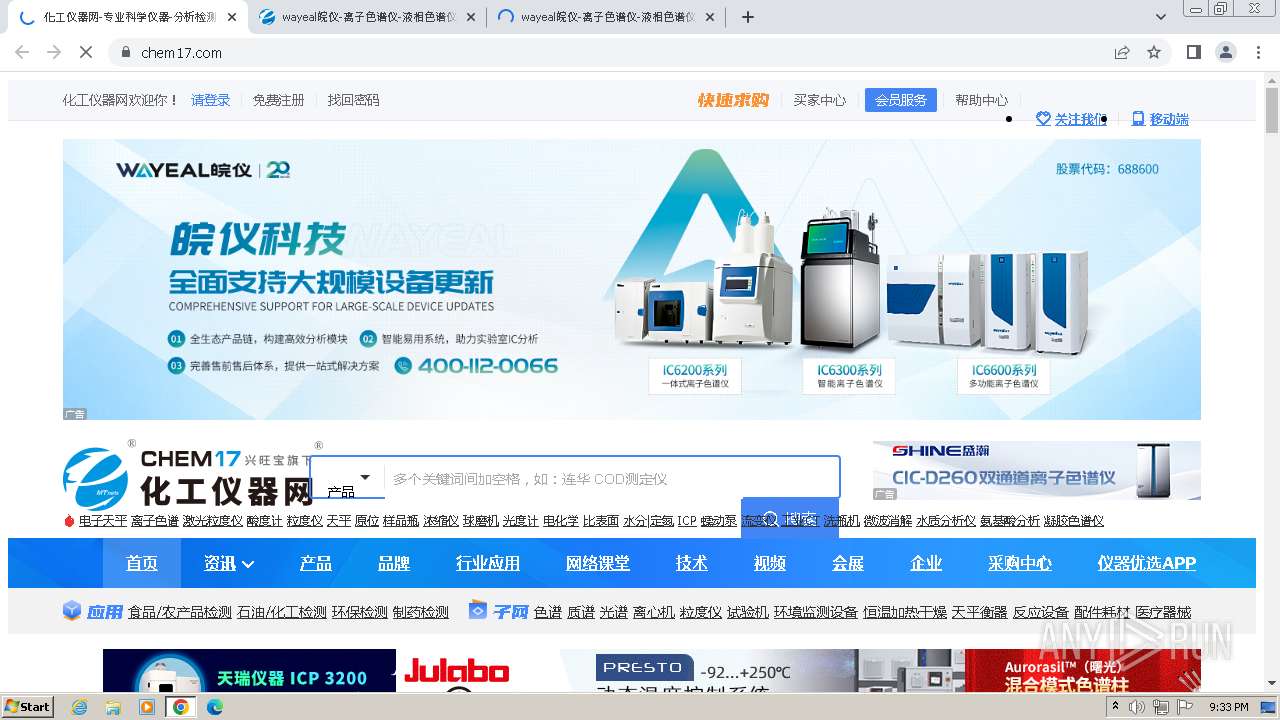This screenshot has width=1280, height=720.
Task: Click the 电子天平 hot keyword
Action: (x=104, y=521)
